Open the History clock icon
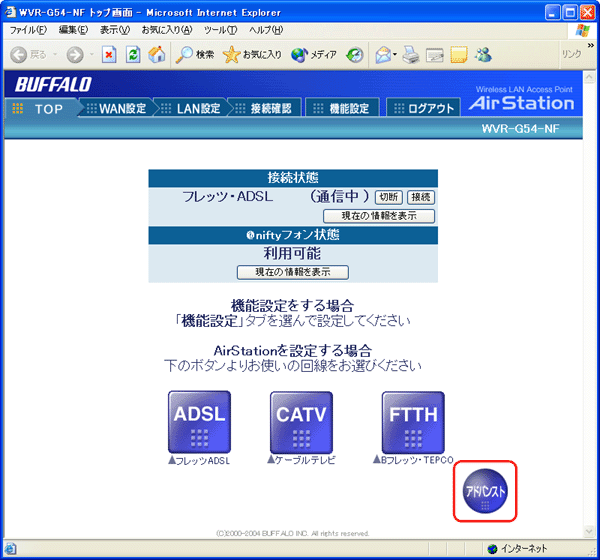 [355, 55]
